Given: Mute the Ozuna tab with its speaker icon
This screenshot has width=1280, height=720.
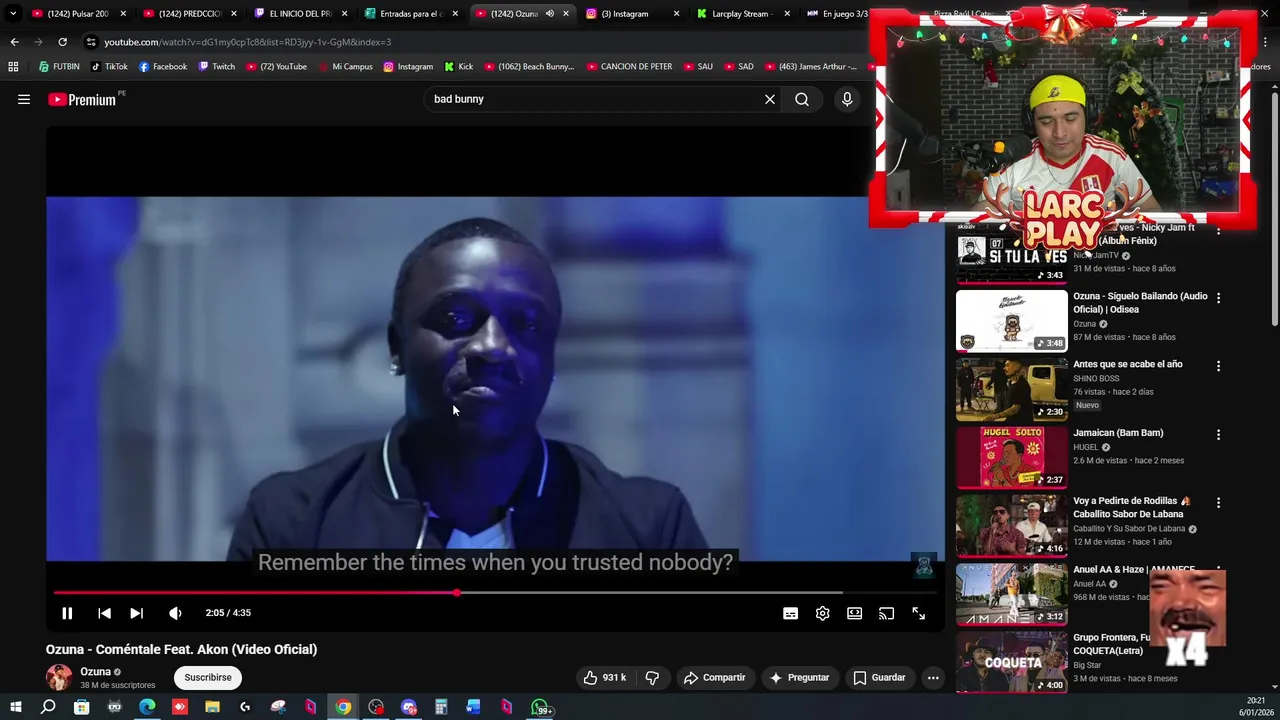Looking at the screenshot, I should pos(549,14).
